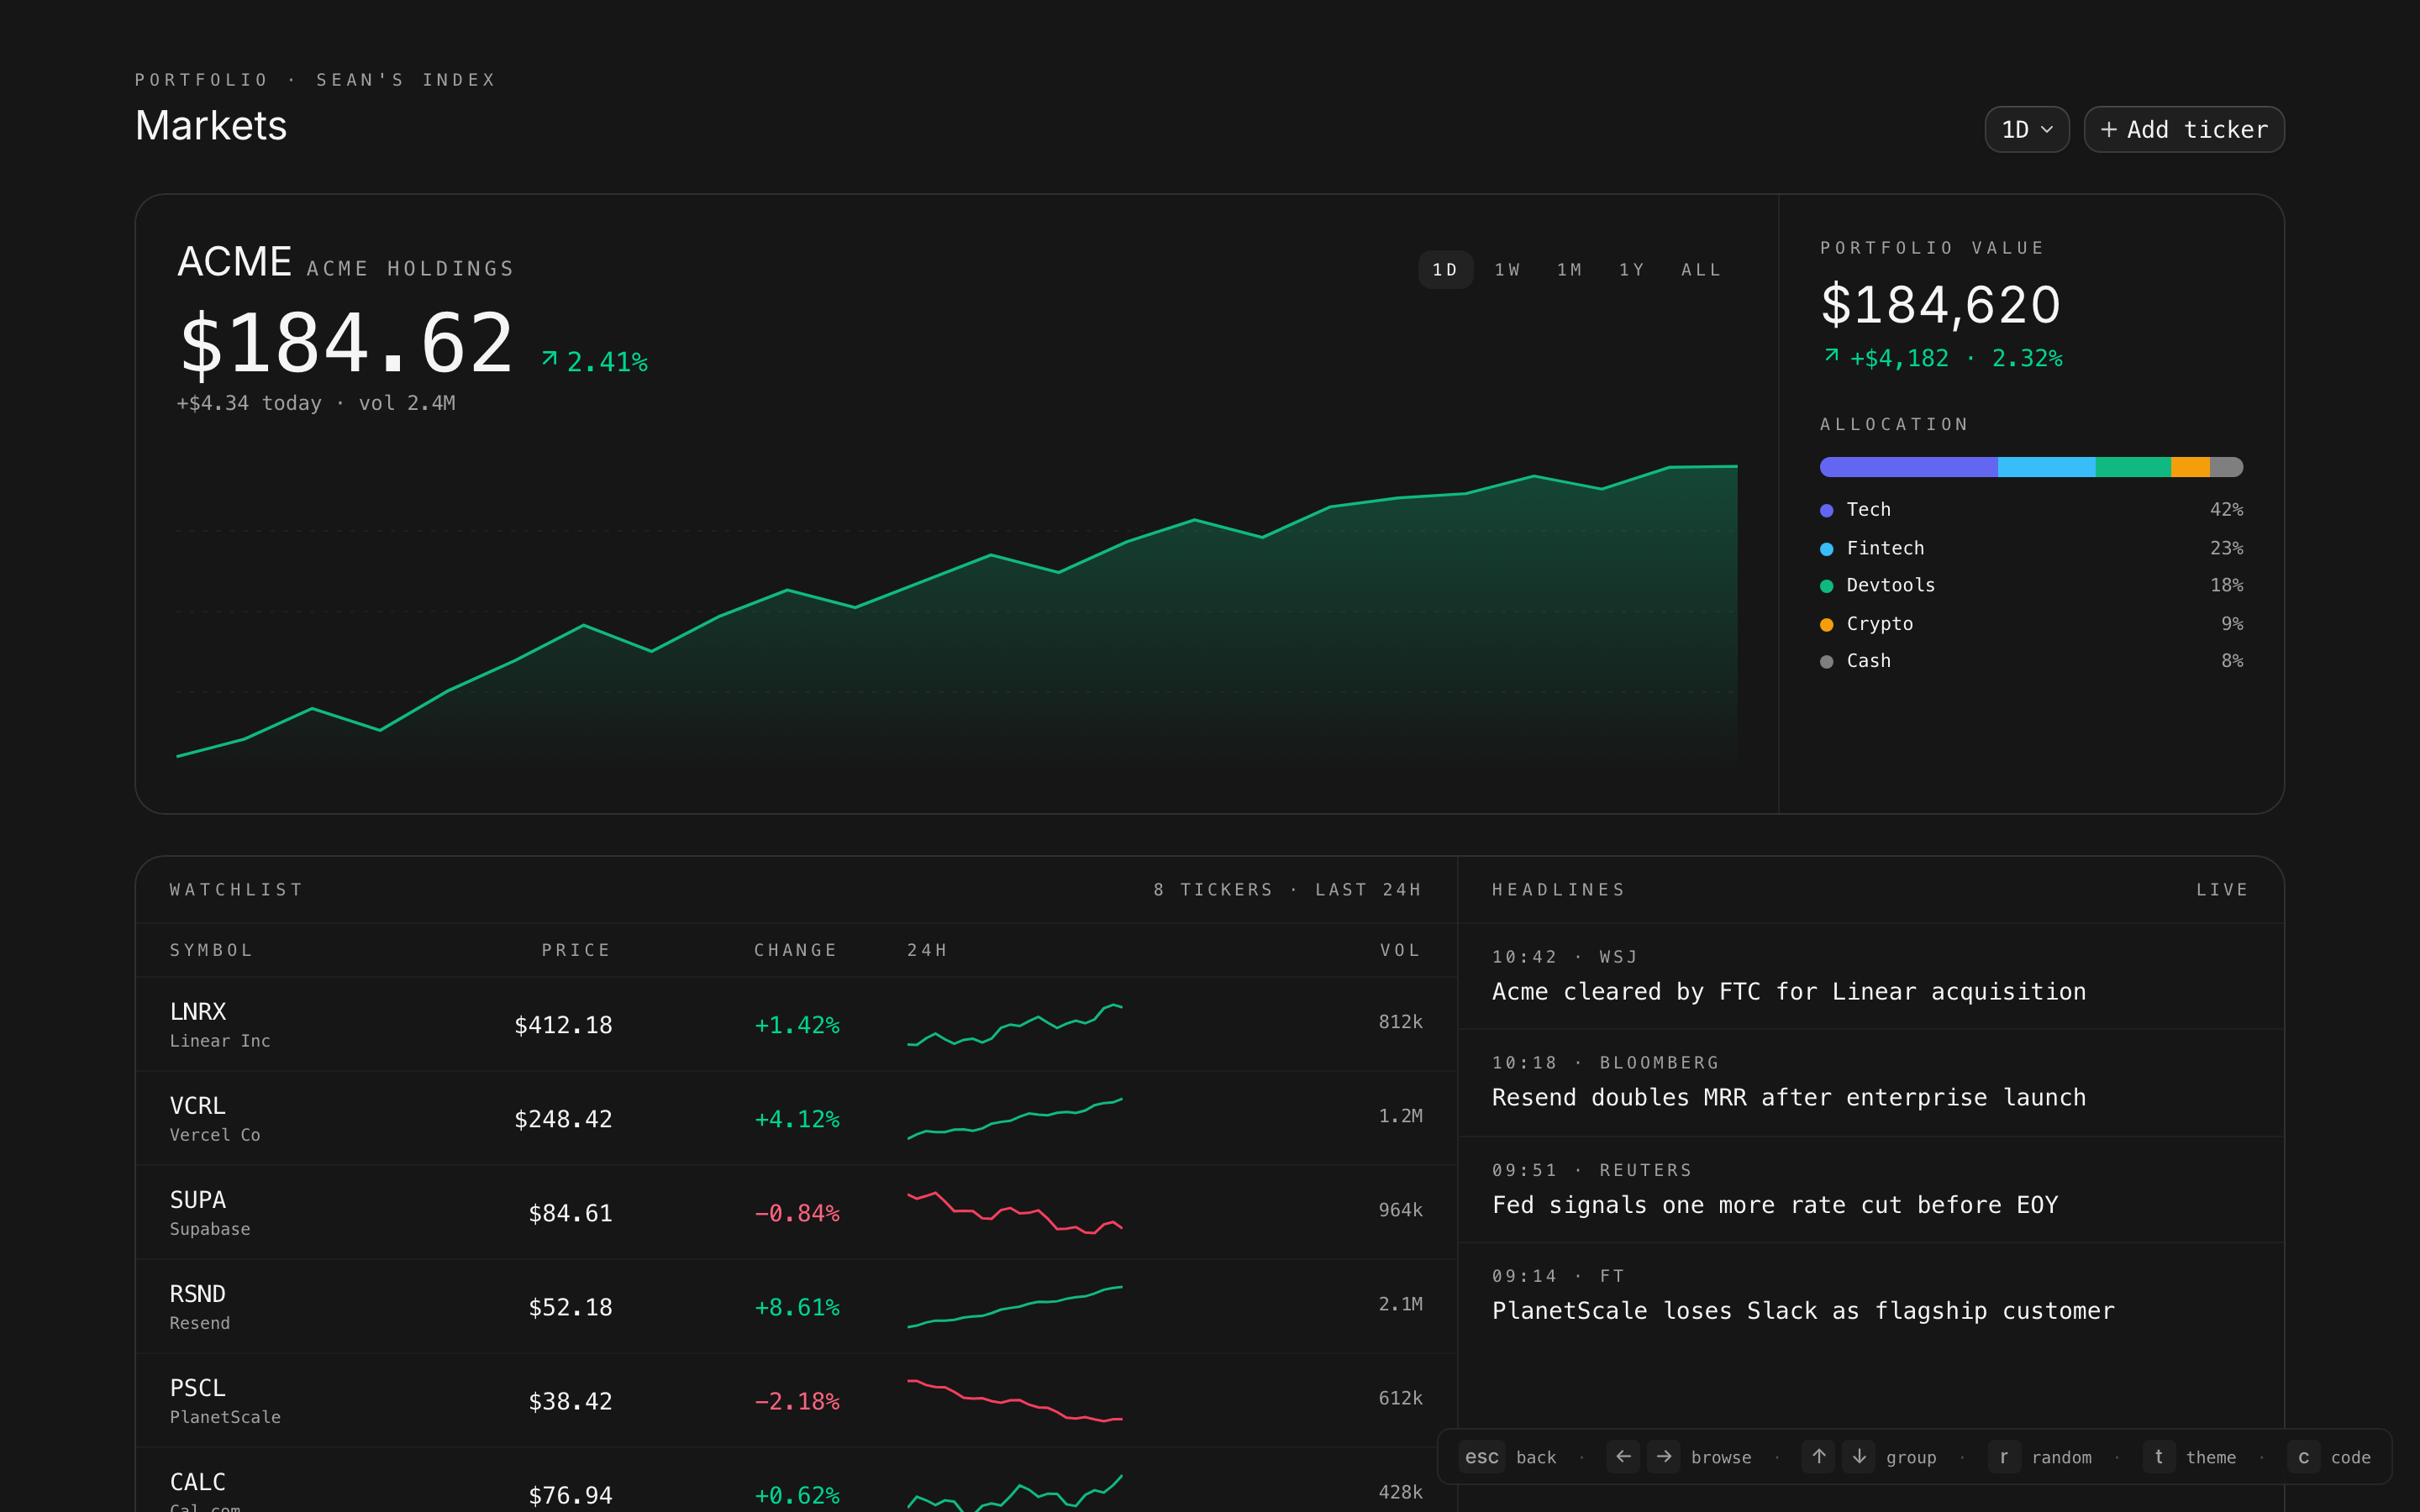Toggle theme with the t key

[x=2158, y=1457]
